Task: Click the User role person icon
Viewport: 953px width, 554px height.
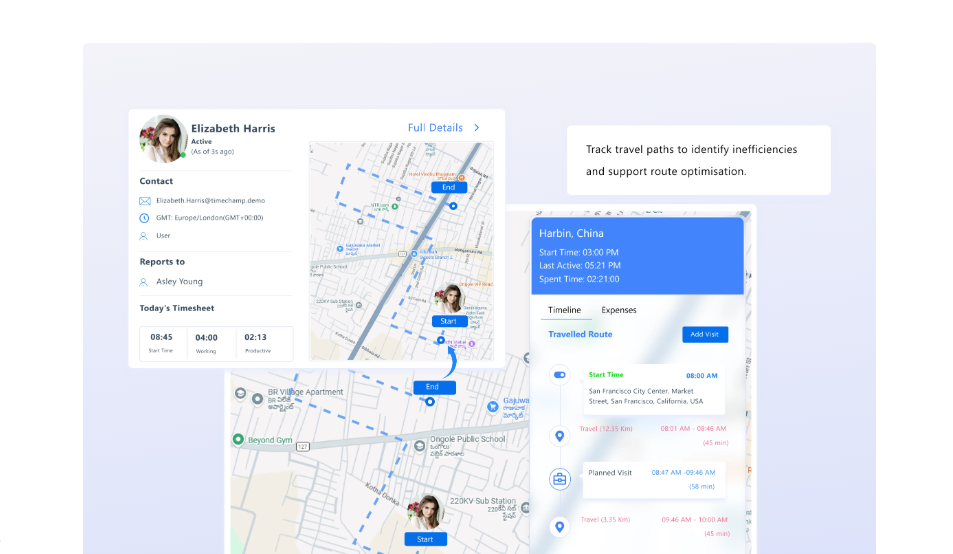Action: point(143,236)
